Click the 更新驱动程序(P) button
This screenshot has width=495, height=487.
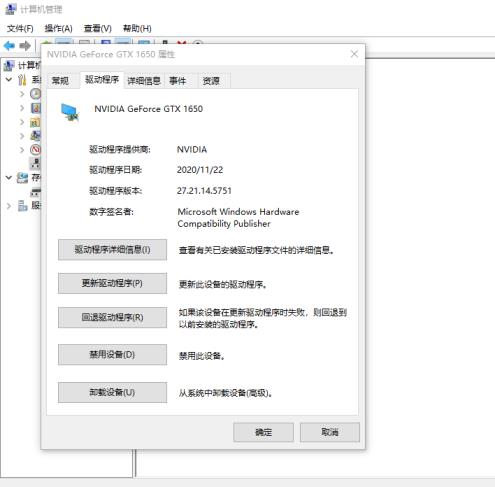(112, 283)
